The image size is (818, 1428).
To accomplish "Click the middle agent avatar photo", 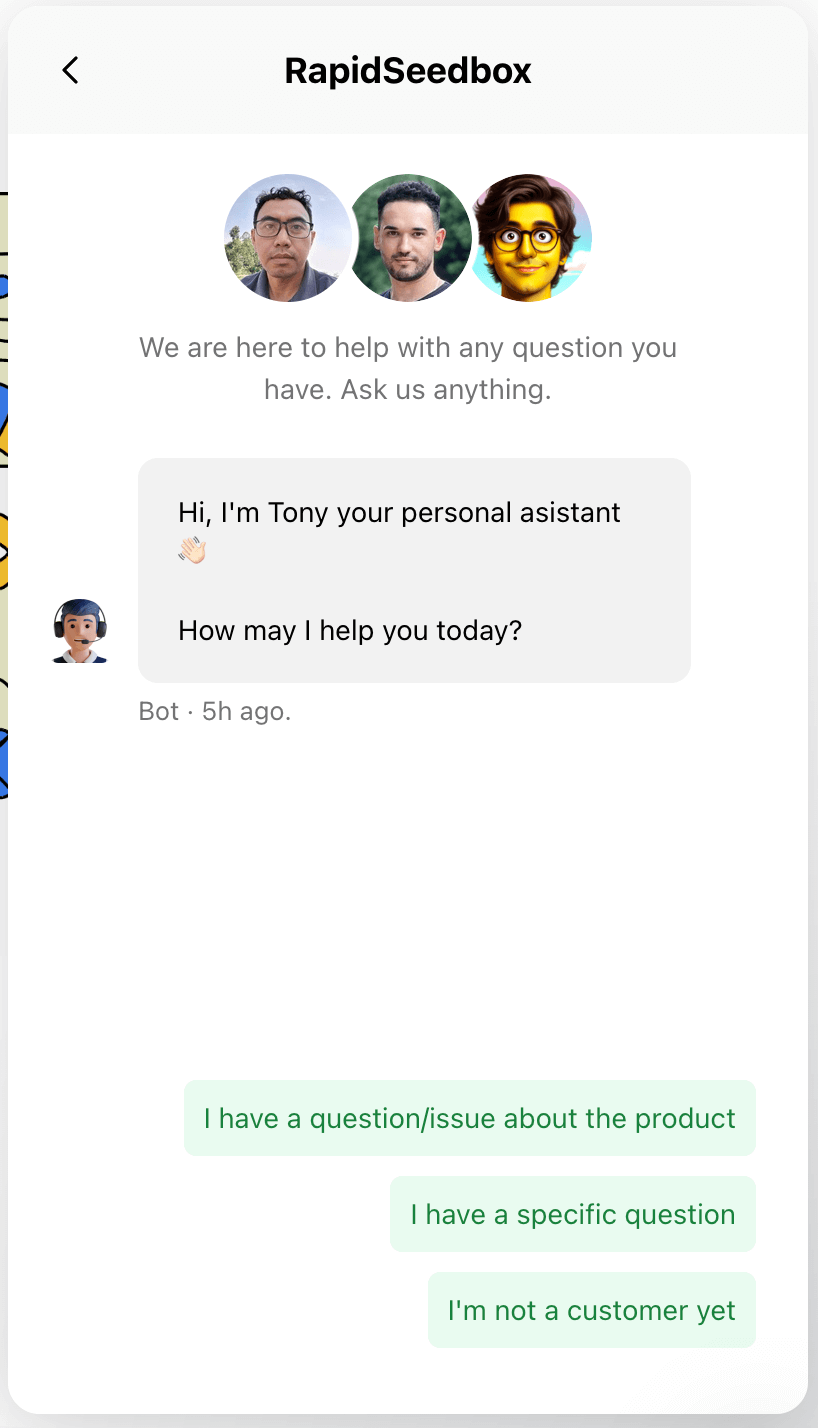I will 409,238.
